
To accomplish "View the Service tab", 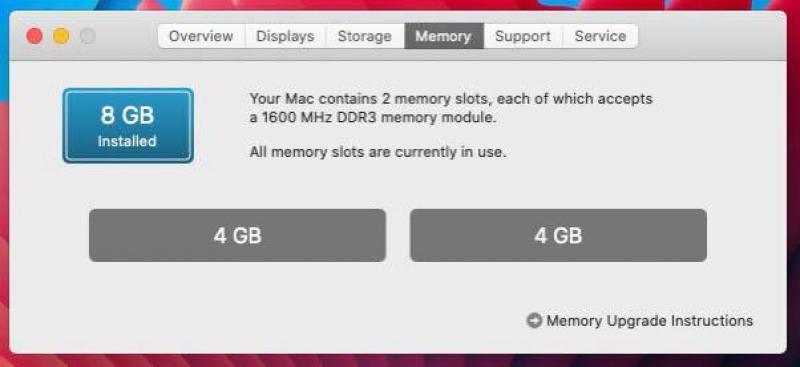I will pos(600,36).
